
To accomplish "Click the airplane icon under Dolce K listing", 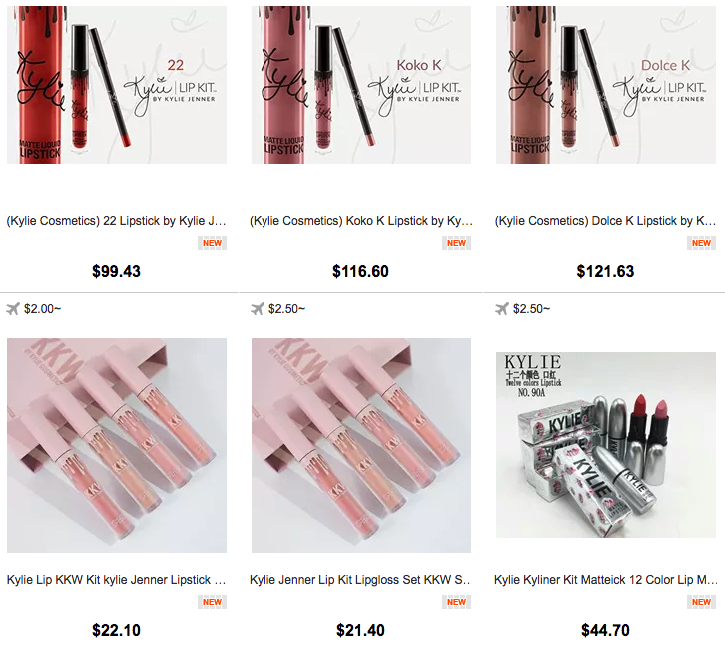I will coord(502,308).
